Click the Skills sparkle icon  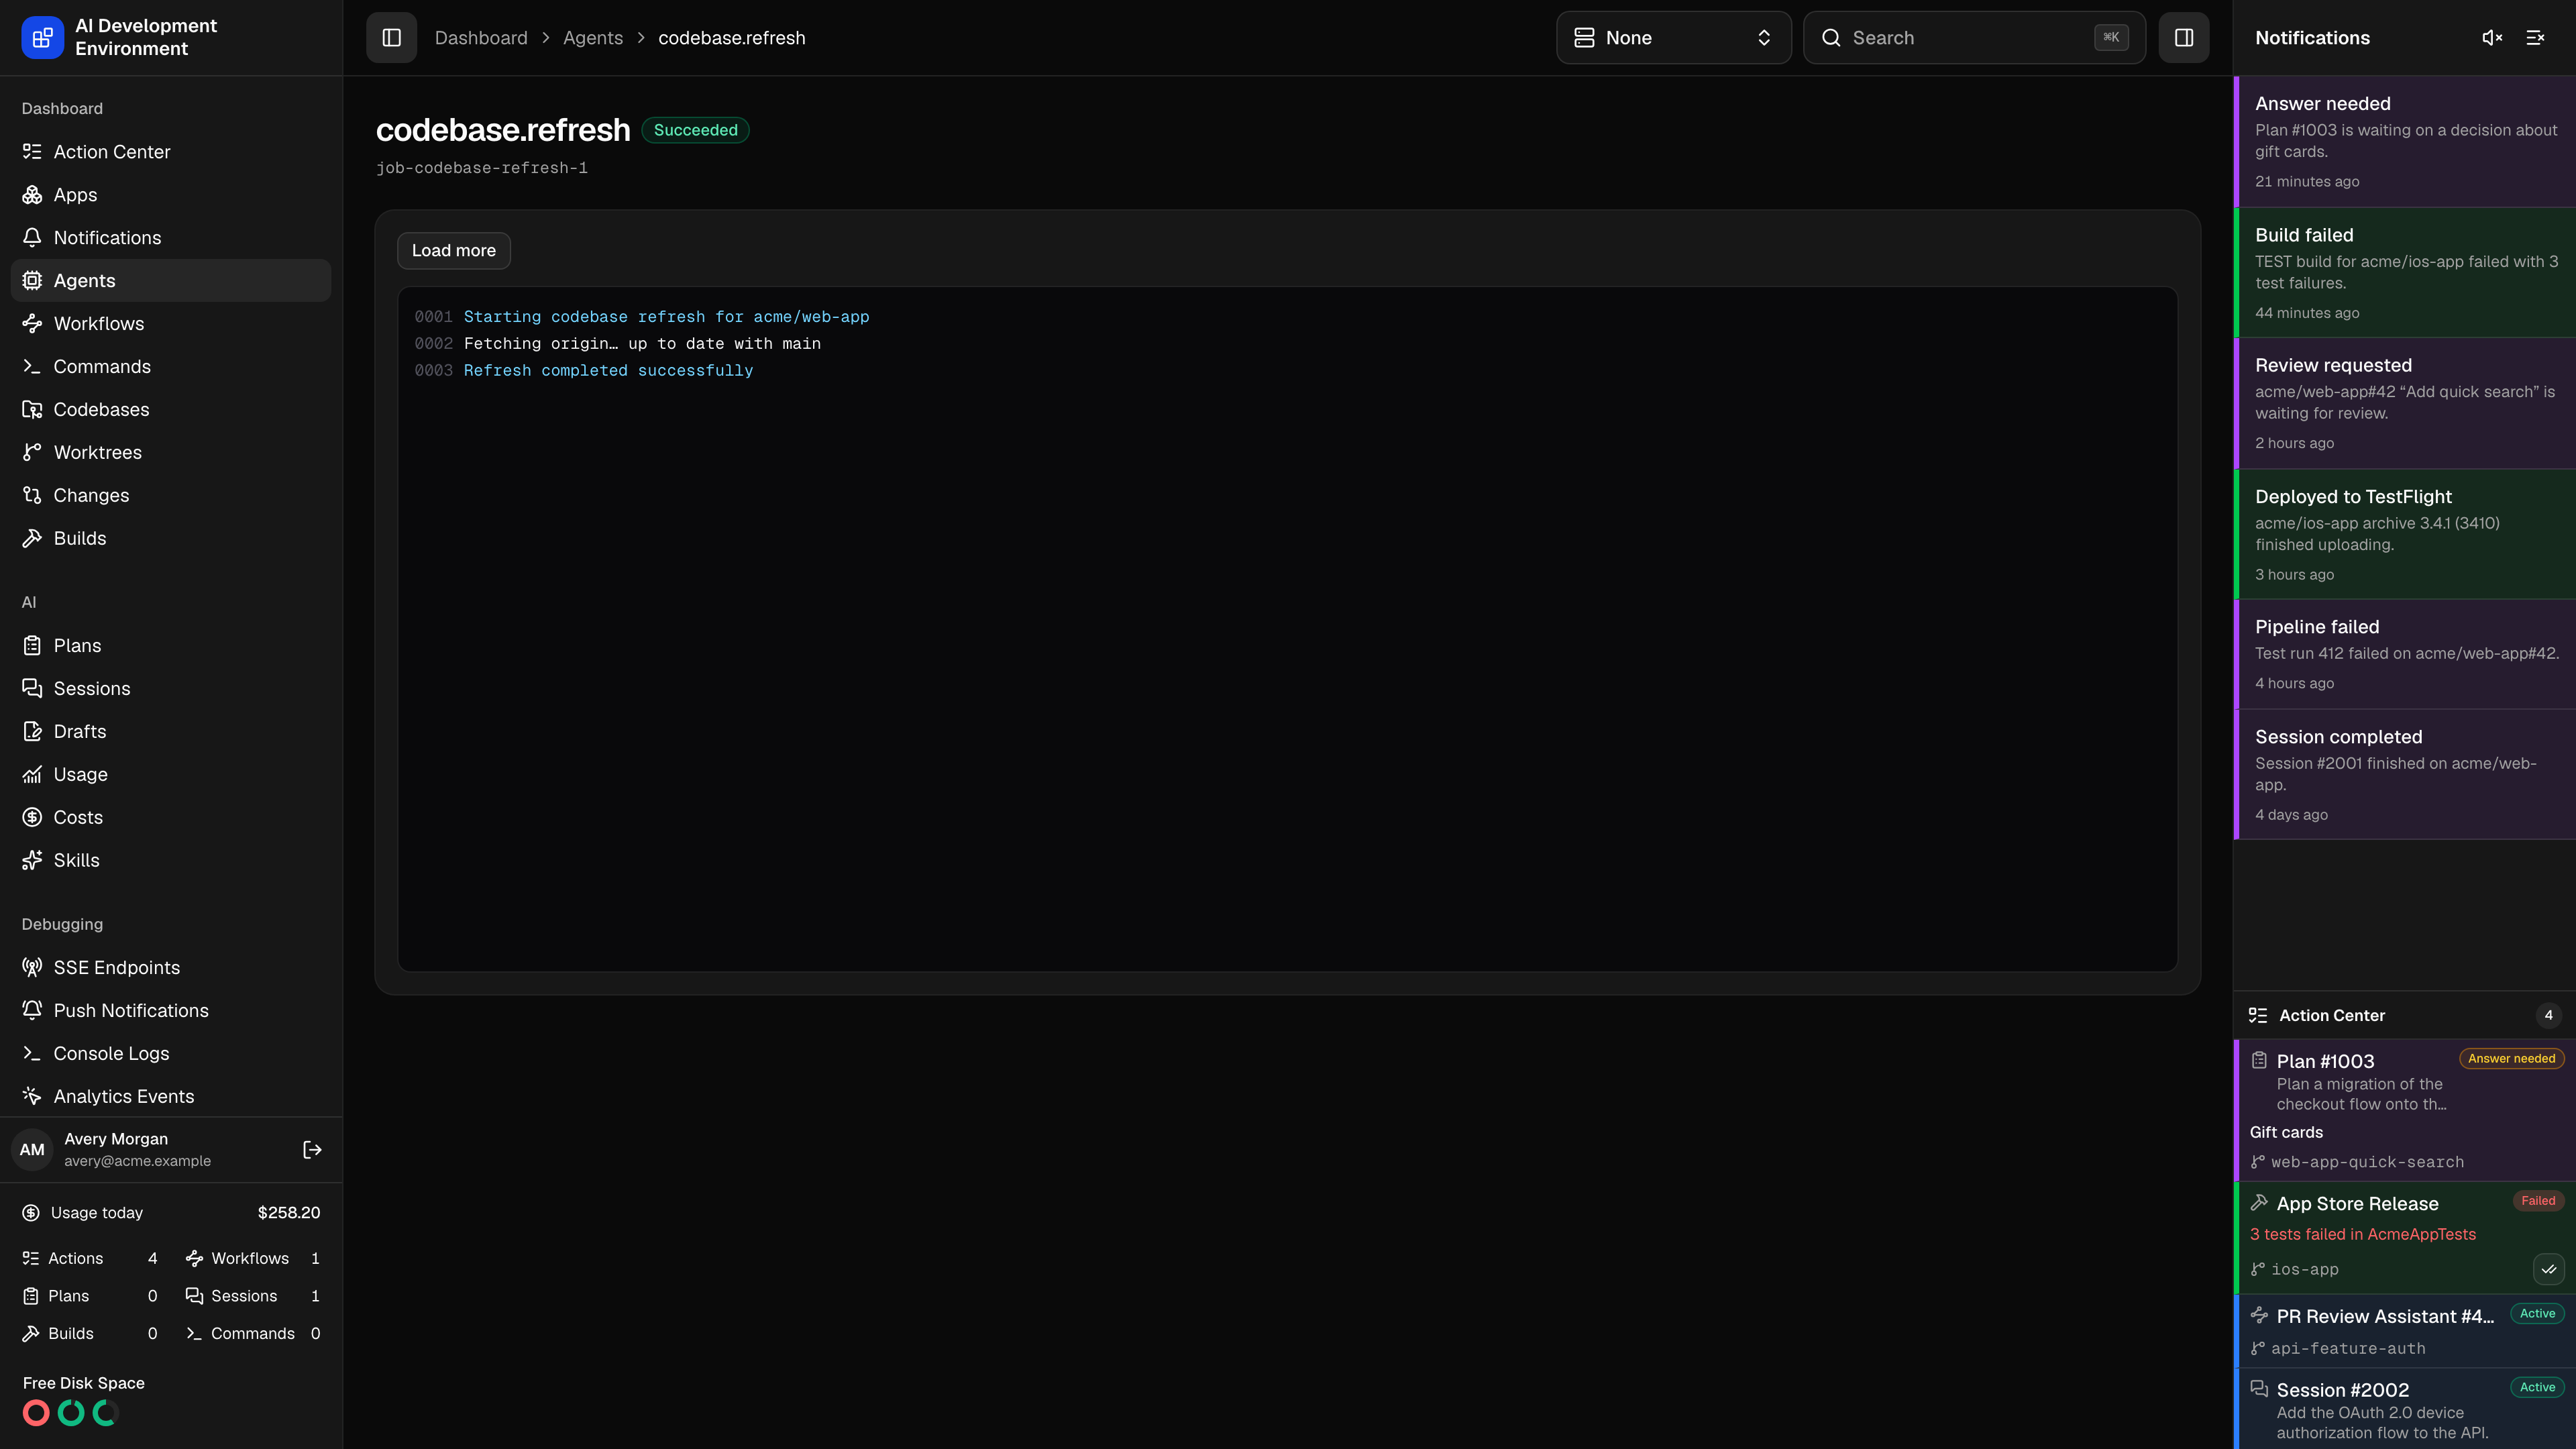[x=32, y=861]
